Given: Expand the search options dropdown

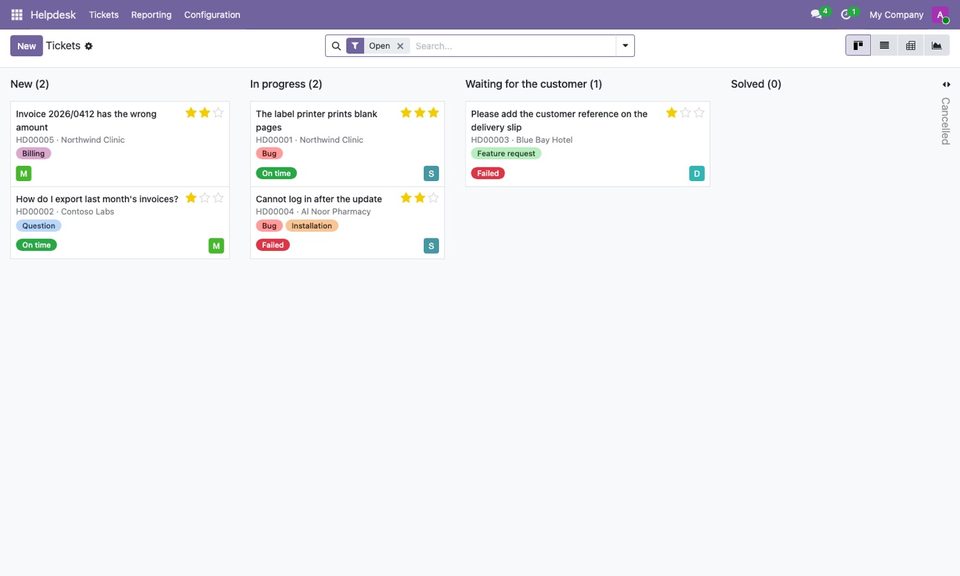Looking at the screenshot, I should tap(625, 46).
